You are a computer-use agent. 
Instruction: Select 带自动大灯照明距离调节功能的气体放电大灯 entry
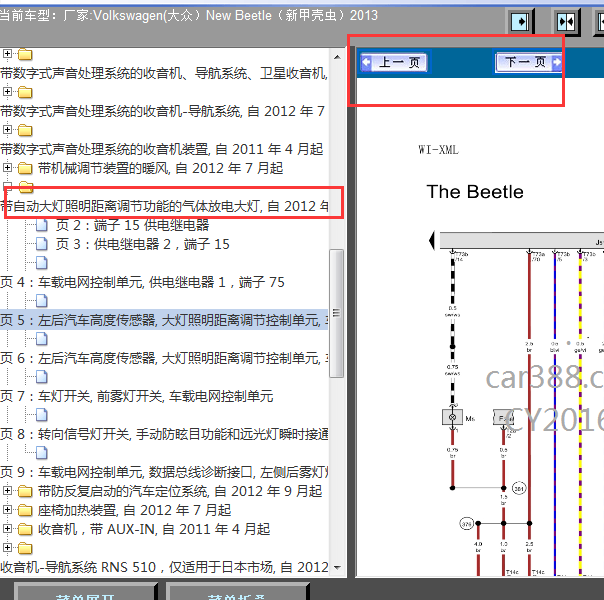tap(165, 206)
